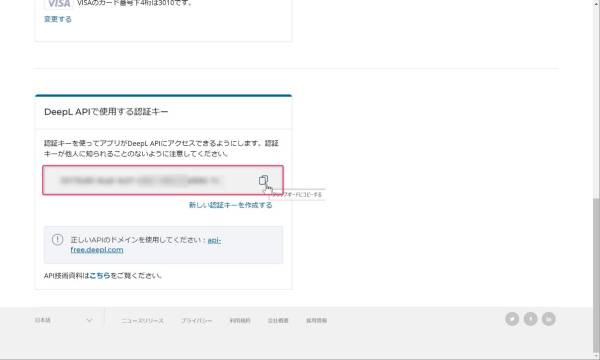Click the blurred authentication key field
This screenshot has height=360, width=600.
(x=163, y=180)
